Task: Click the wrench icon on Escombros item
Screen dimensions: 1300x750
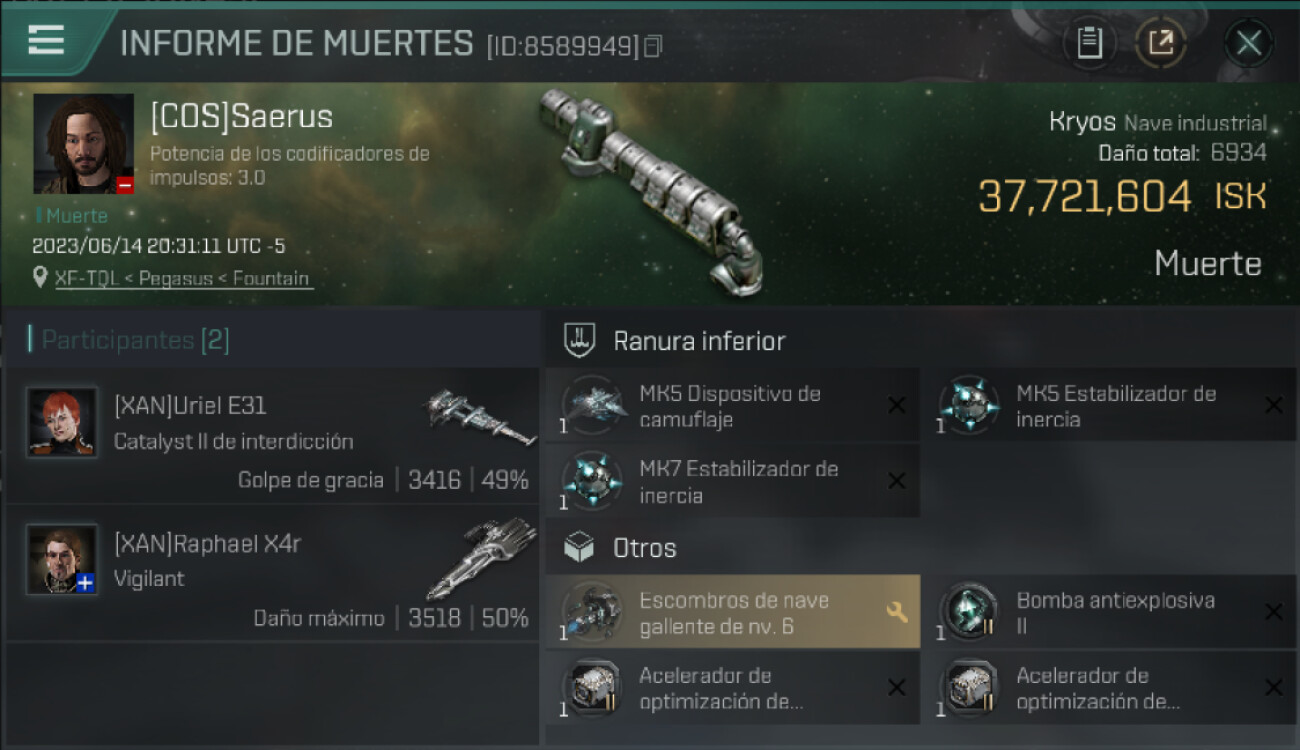Action: [x=897, y=612]
